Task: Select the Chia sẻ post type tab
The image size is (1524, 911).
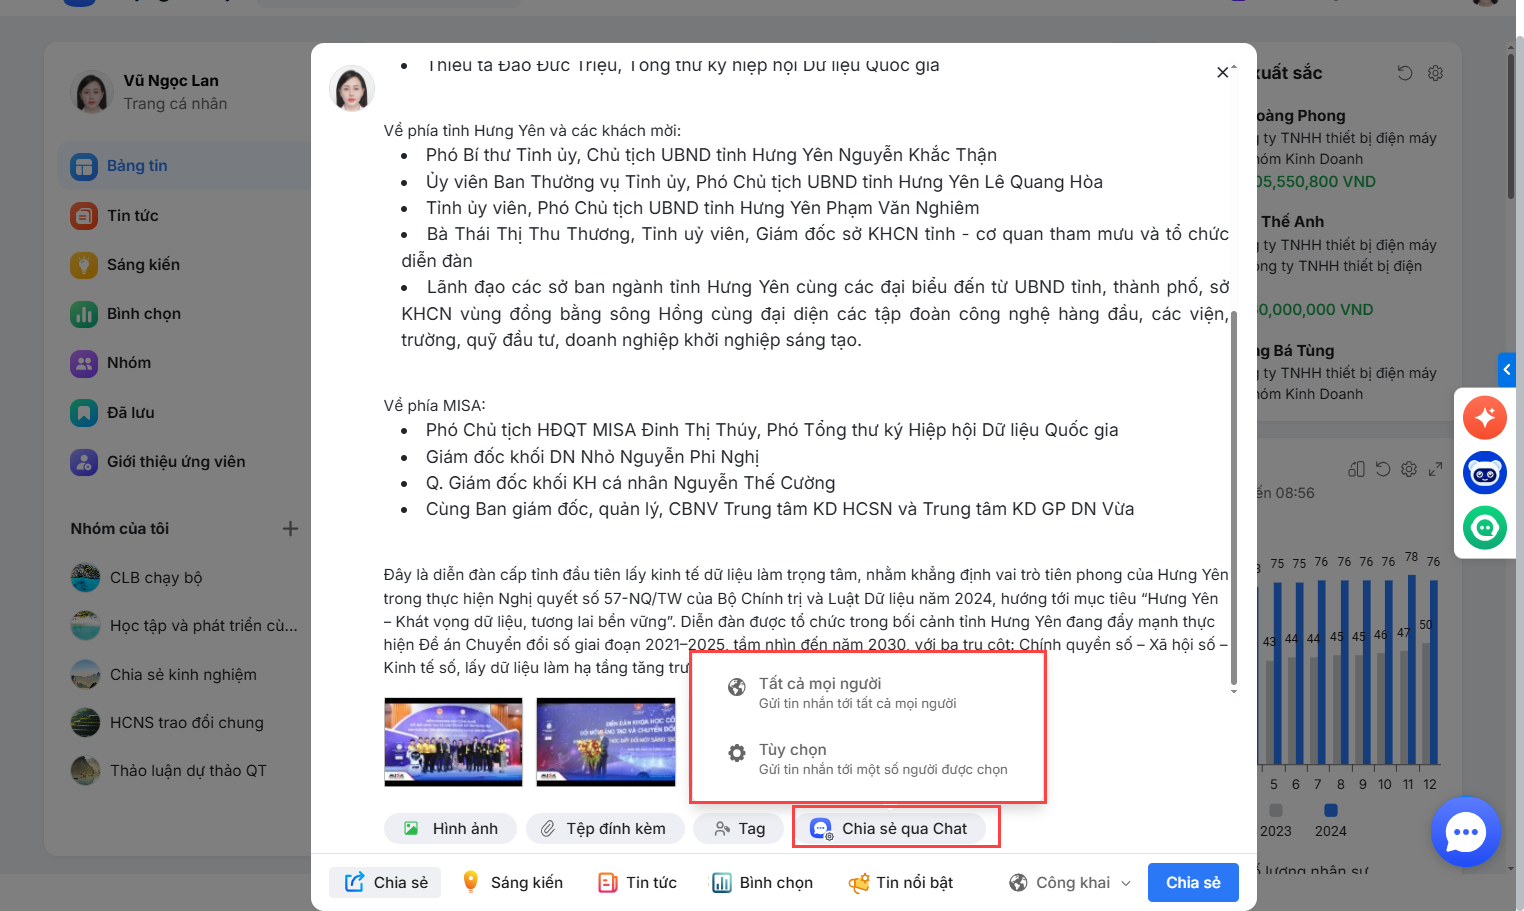Action: [x=385, y=882]
